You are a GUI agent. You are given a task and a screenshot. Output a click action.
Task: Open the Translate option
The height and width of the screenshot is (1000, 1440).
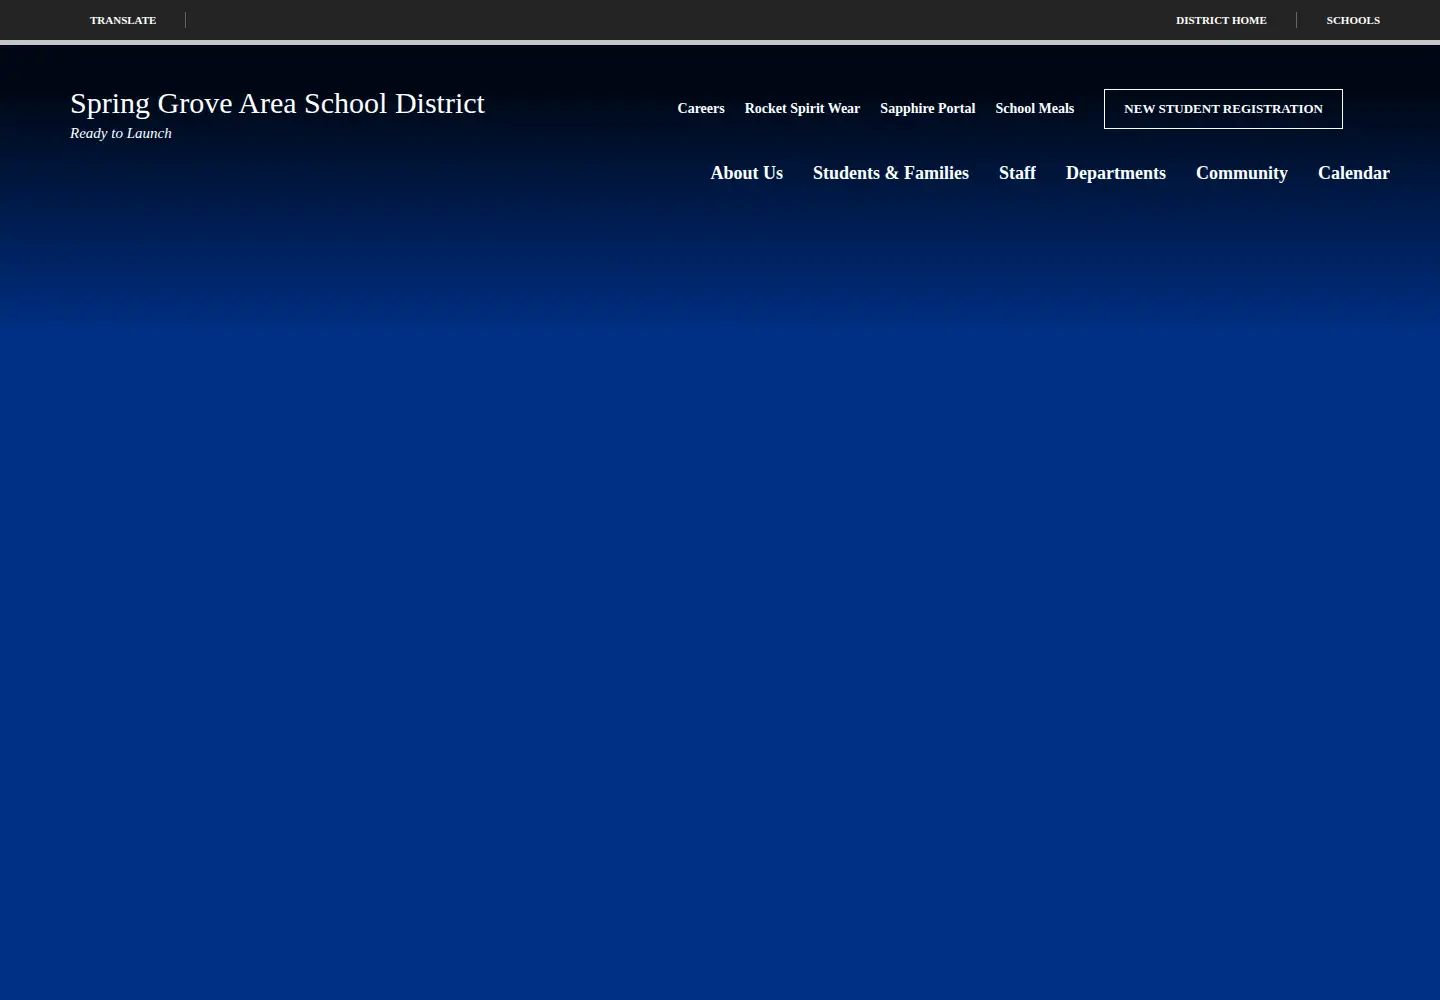pyautogui.click(x=123, y=20)
